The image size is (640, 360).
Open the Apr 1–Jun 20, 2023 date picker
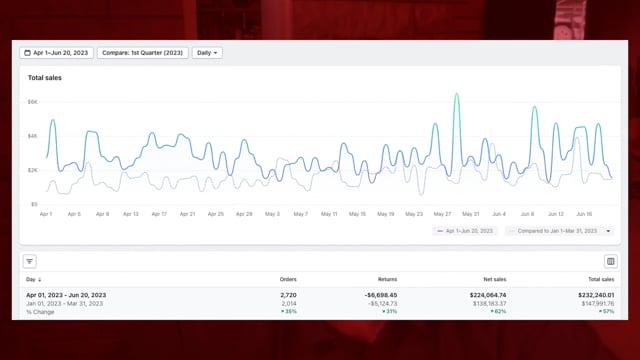point(56,53)
